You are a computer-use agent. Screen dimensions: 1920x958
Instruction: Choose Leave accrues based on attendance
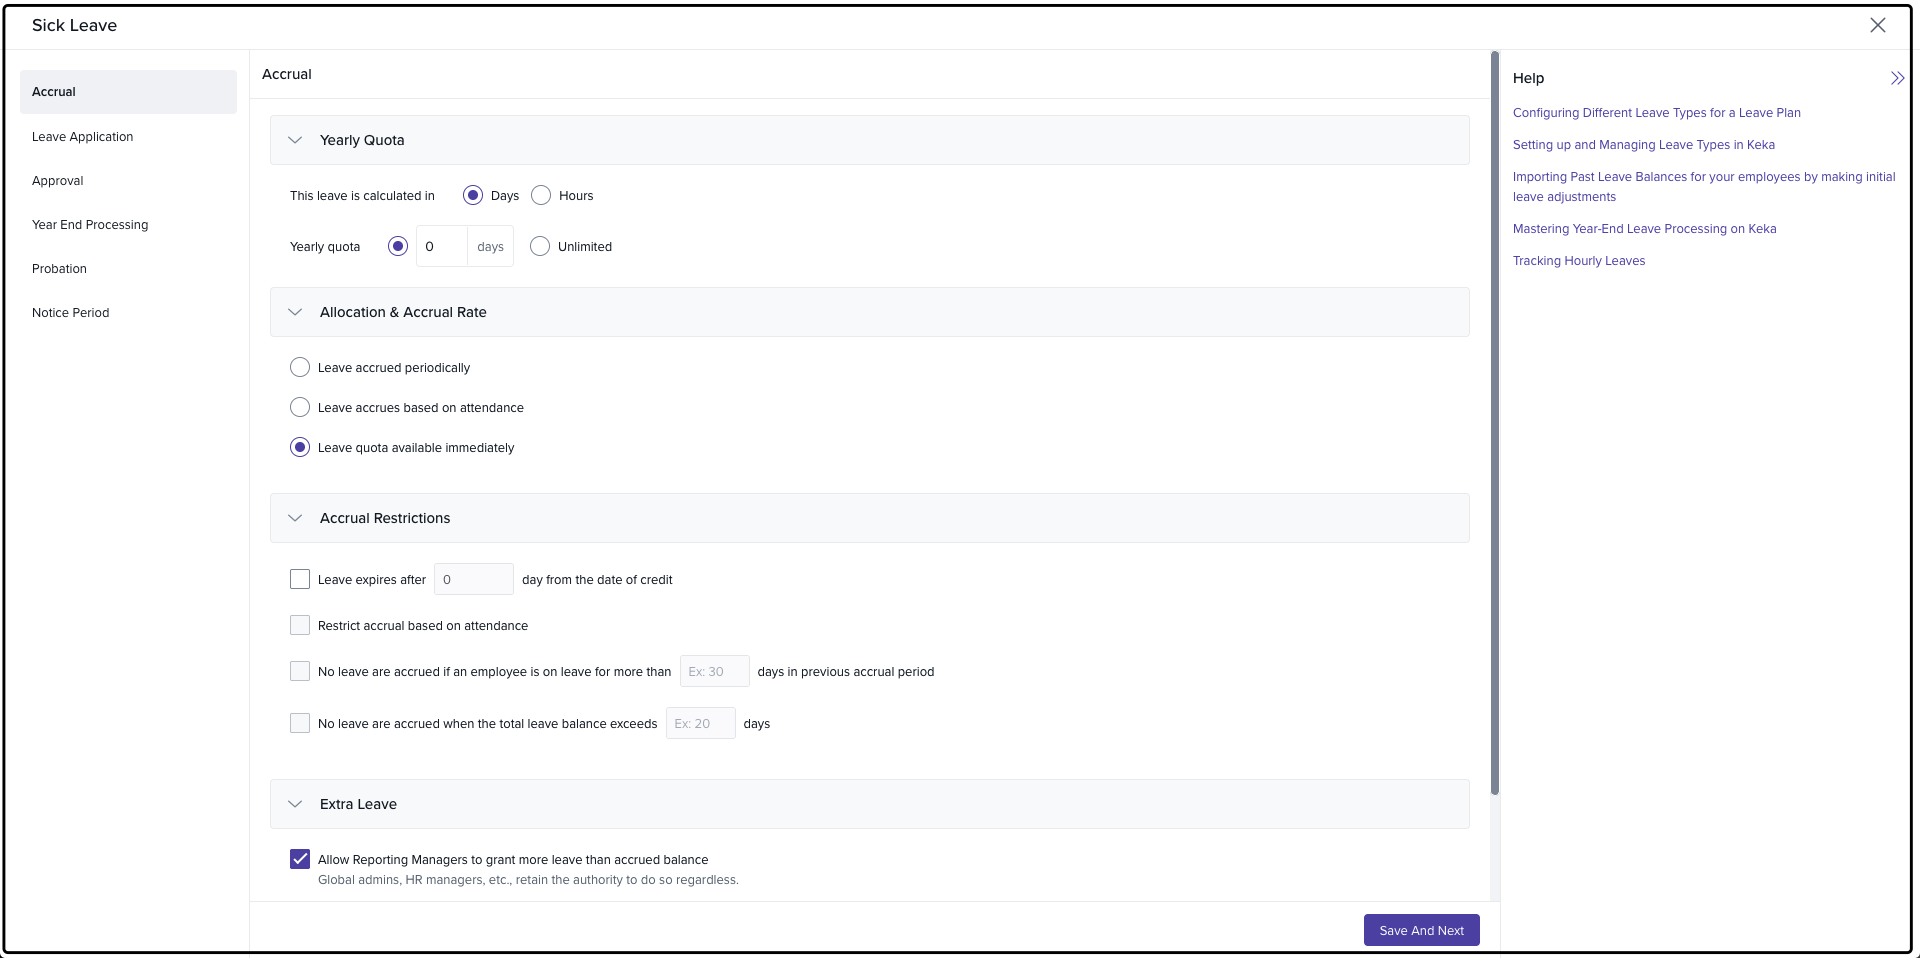pos(300,408)
